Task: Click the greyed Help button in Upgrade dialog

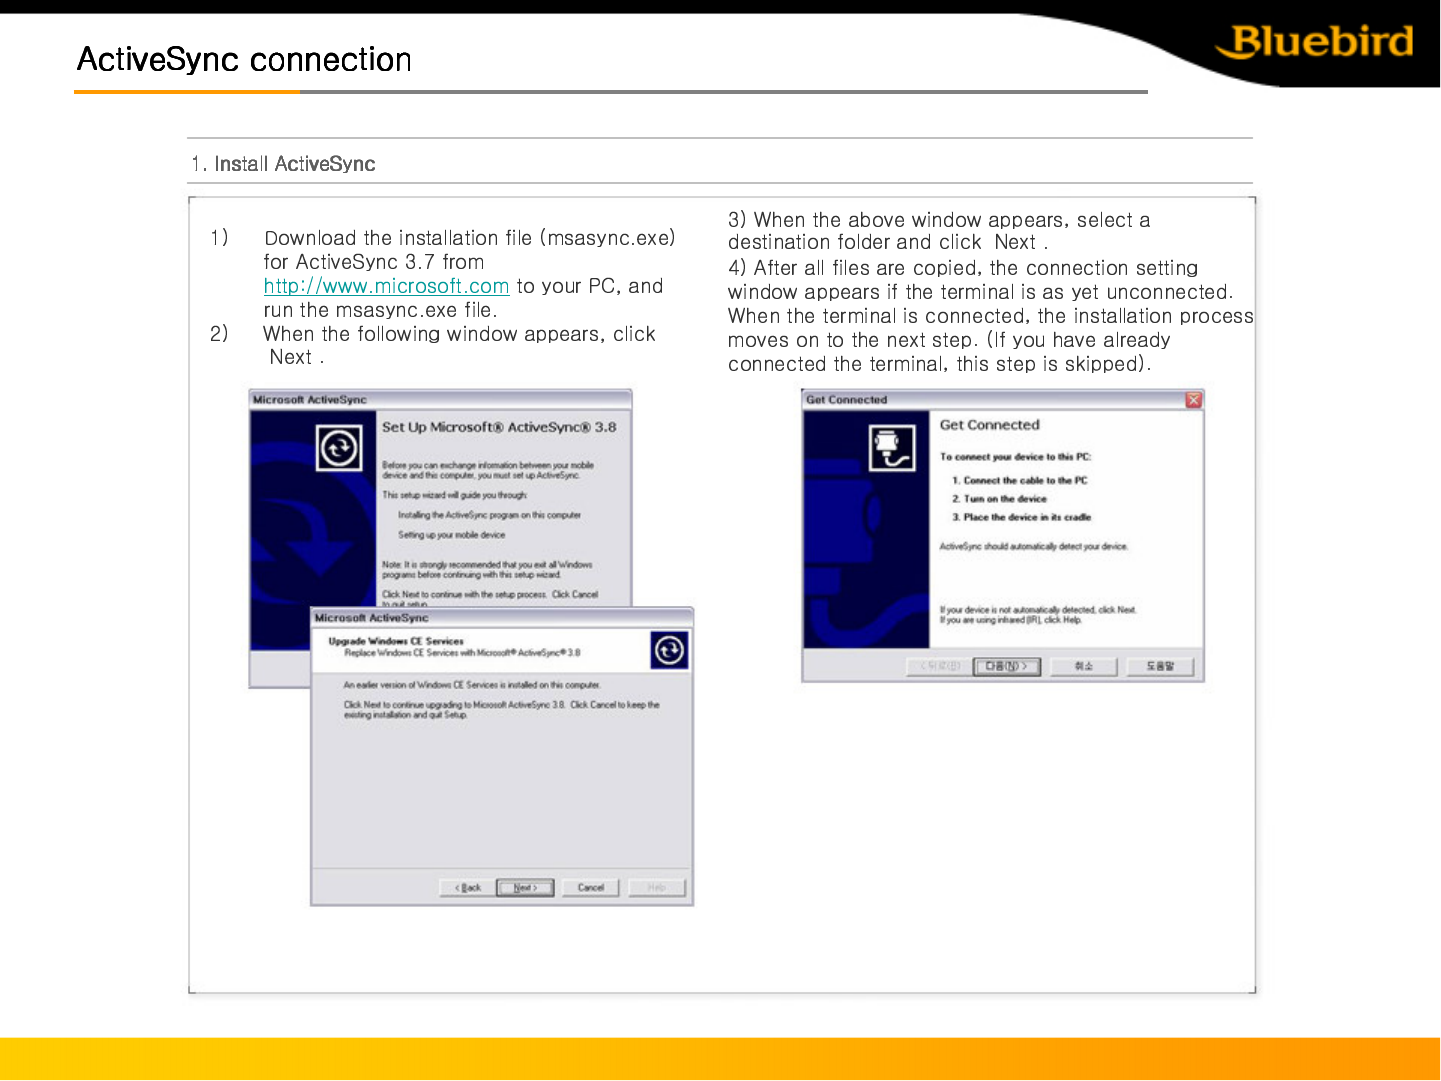Action: tap(657, 888)
